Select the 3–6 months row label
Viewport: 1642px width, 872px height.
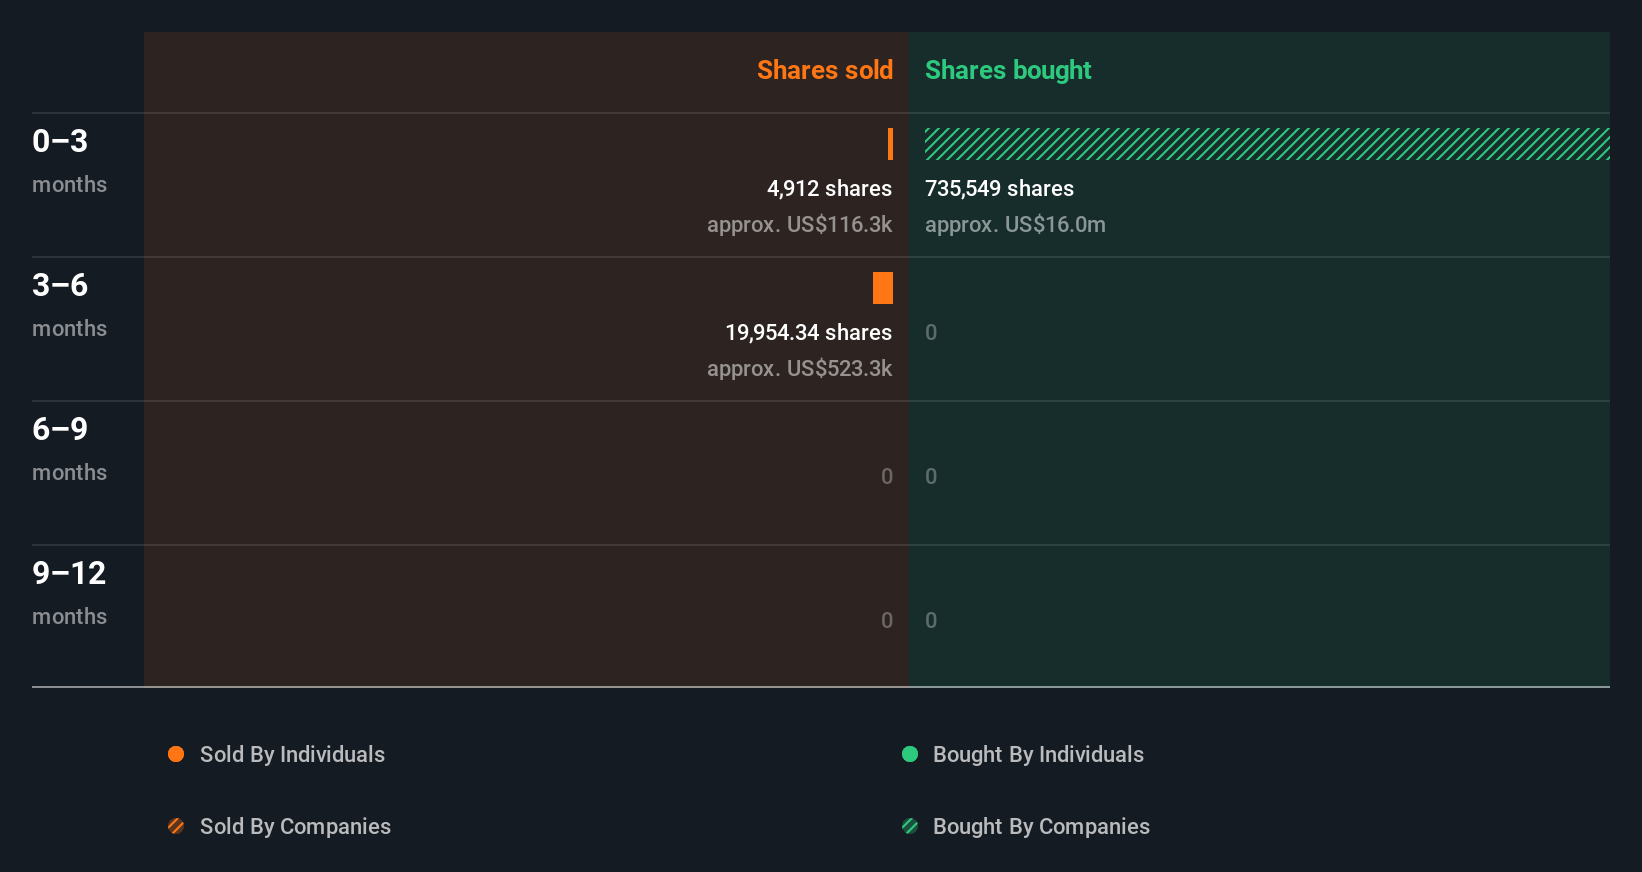[x=68, y=304]
